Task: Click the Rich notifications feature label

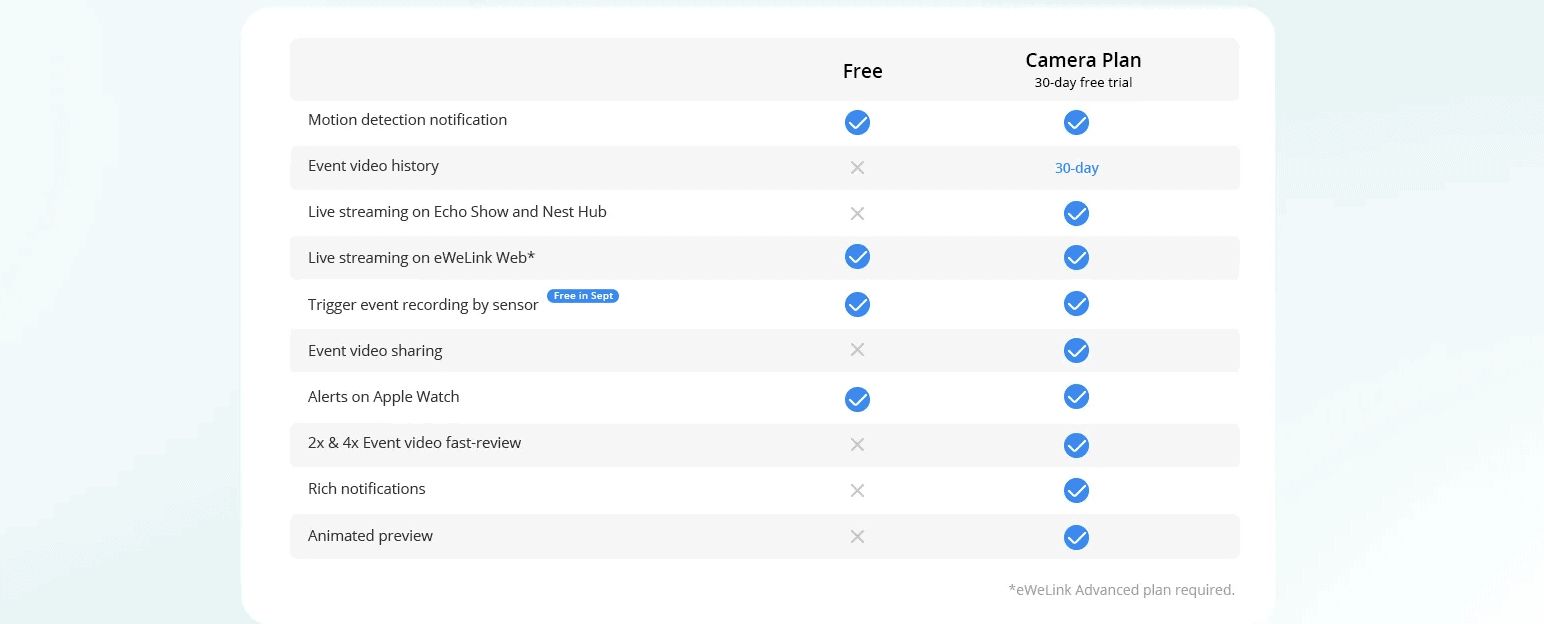Action: [367, 488]
